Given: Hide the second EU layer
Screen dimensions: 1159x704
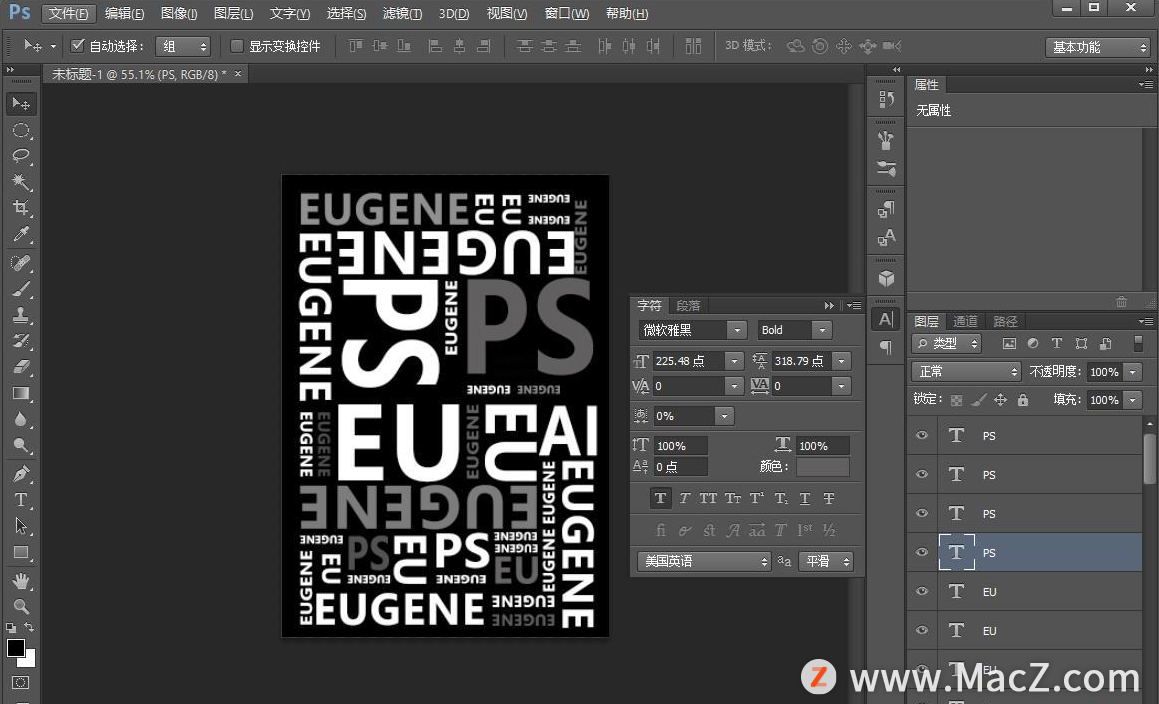Looking at the screenshot, I should pos(922,630).
